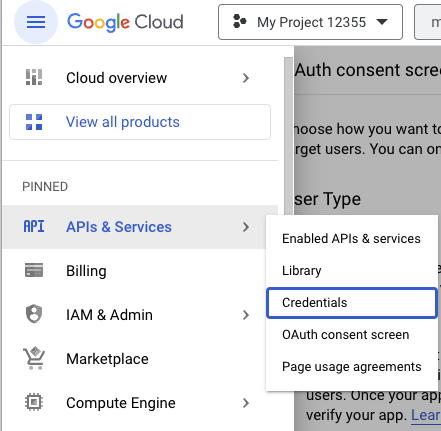Click the Marketplace cart icon
441x431 pixels.
[x=34, y=358]
